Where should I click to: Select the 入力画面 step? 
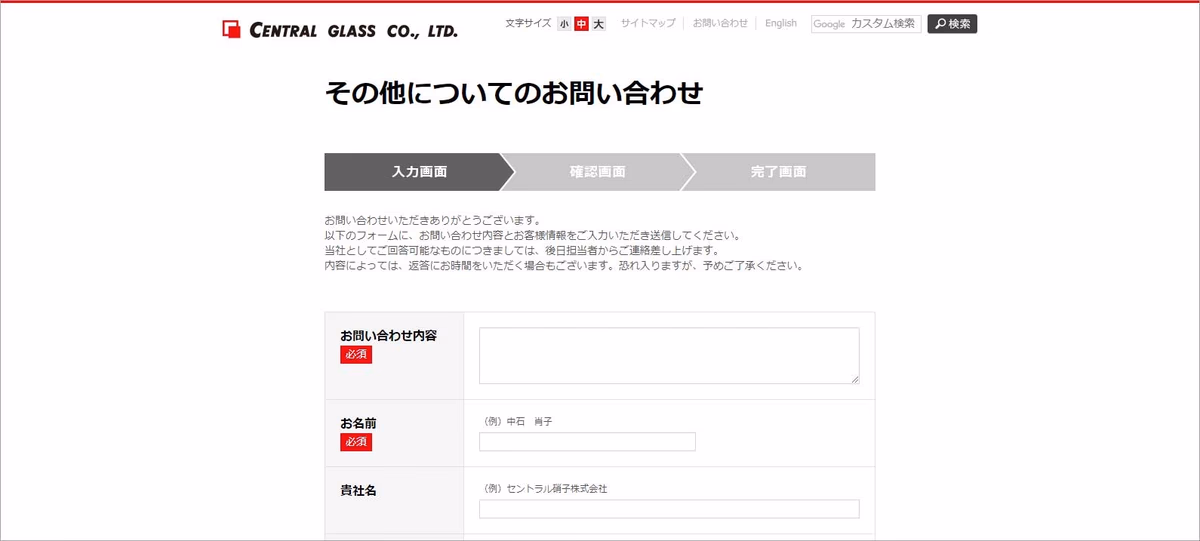[419, 172]
